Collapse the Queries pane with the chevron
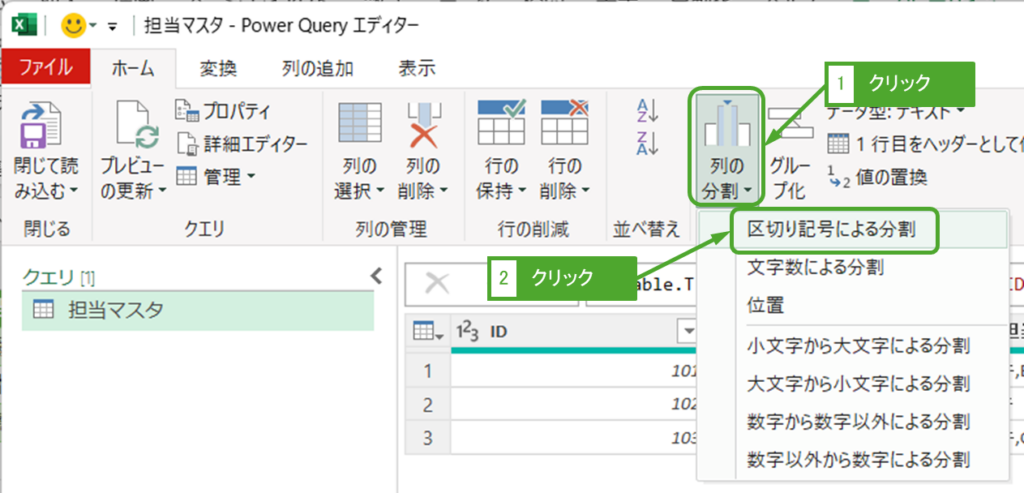Image resolution: width=1024 pixels, height=493 pixels. [376, 277]
